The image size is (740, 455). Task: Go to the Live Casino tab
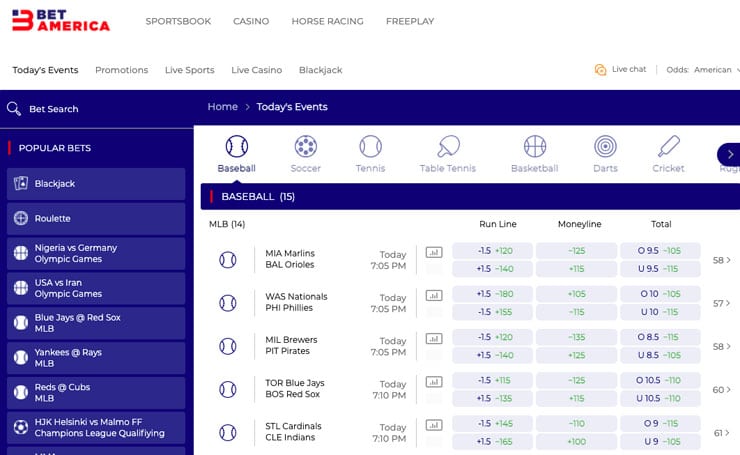[257, 70]
